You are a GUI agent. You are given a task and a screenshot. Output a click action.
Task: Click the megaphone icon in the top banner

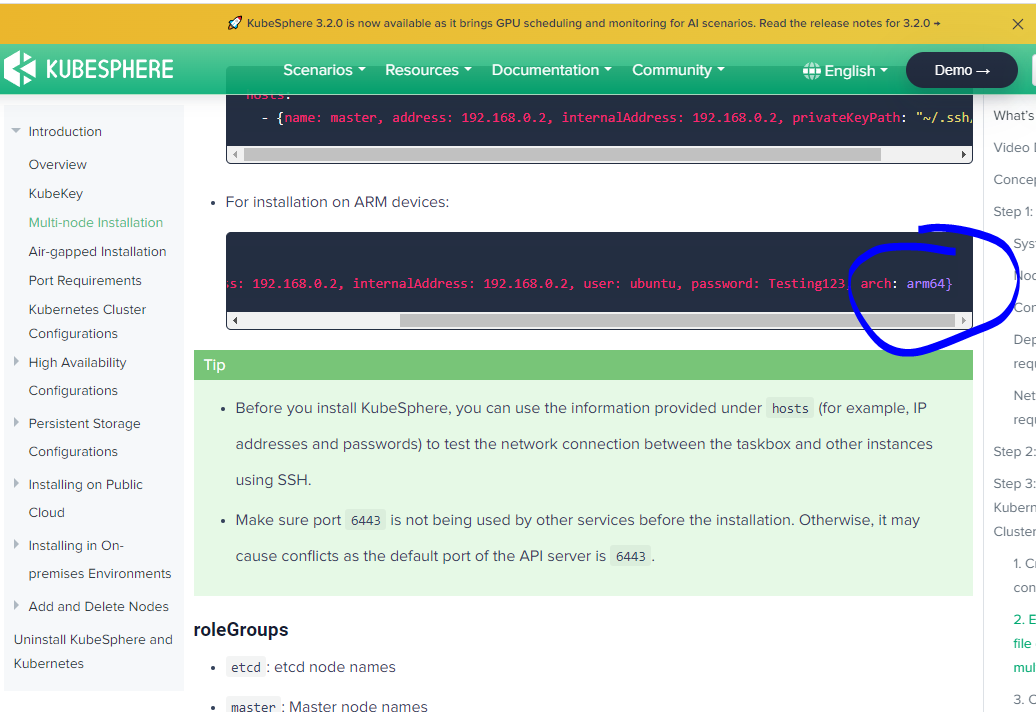tap(235, 22)
